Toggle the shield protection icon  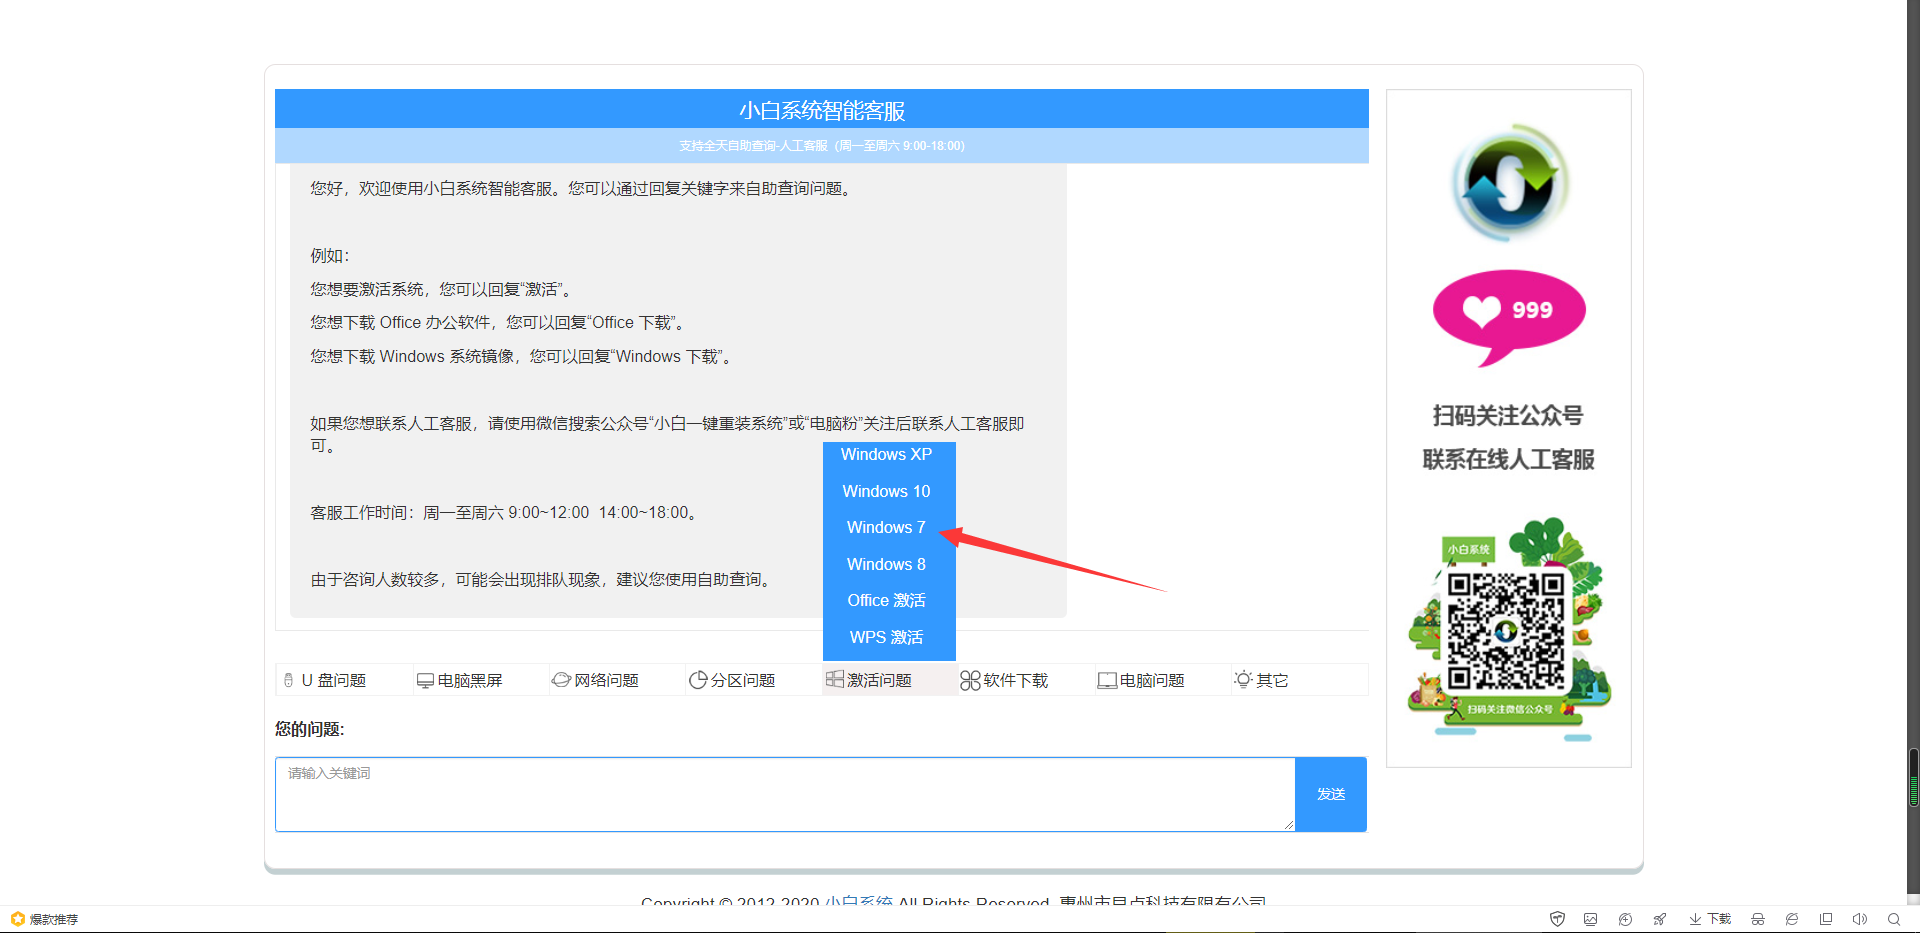(1557, 919)
